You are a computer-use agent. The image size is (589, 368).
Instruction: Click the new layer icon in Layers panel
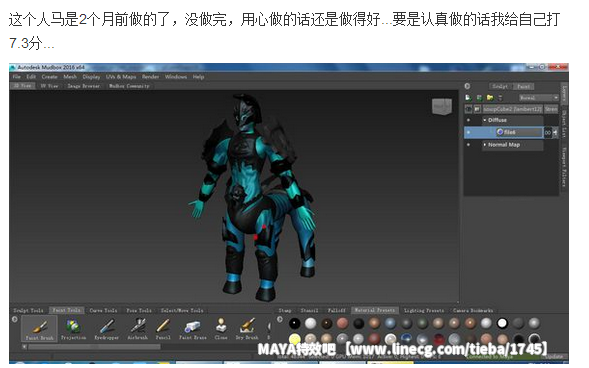pyautogui.click(x=468, y=98)
